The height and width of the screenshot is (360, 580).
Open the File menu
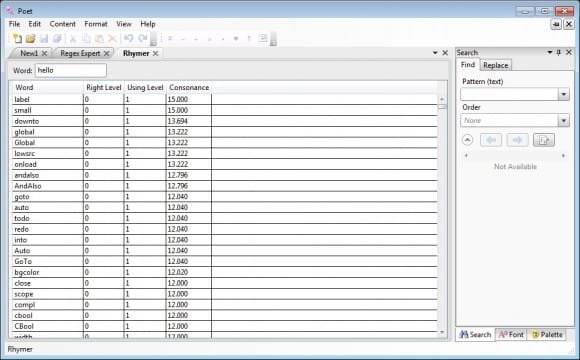(x=14, y=24)
